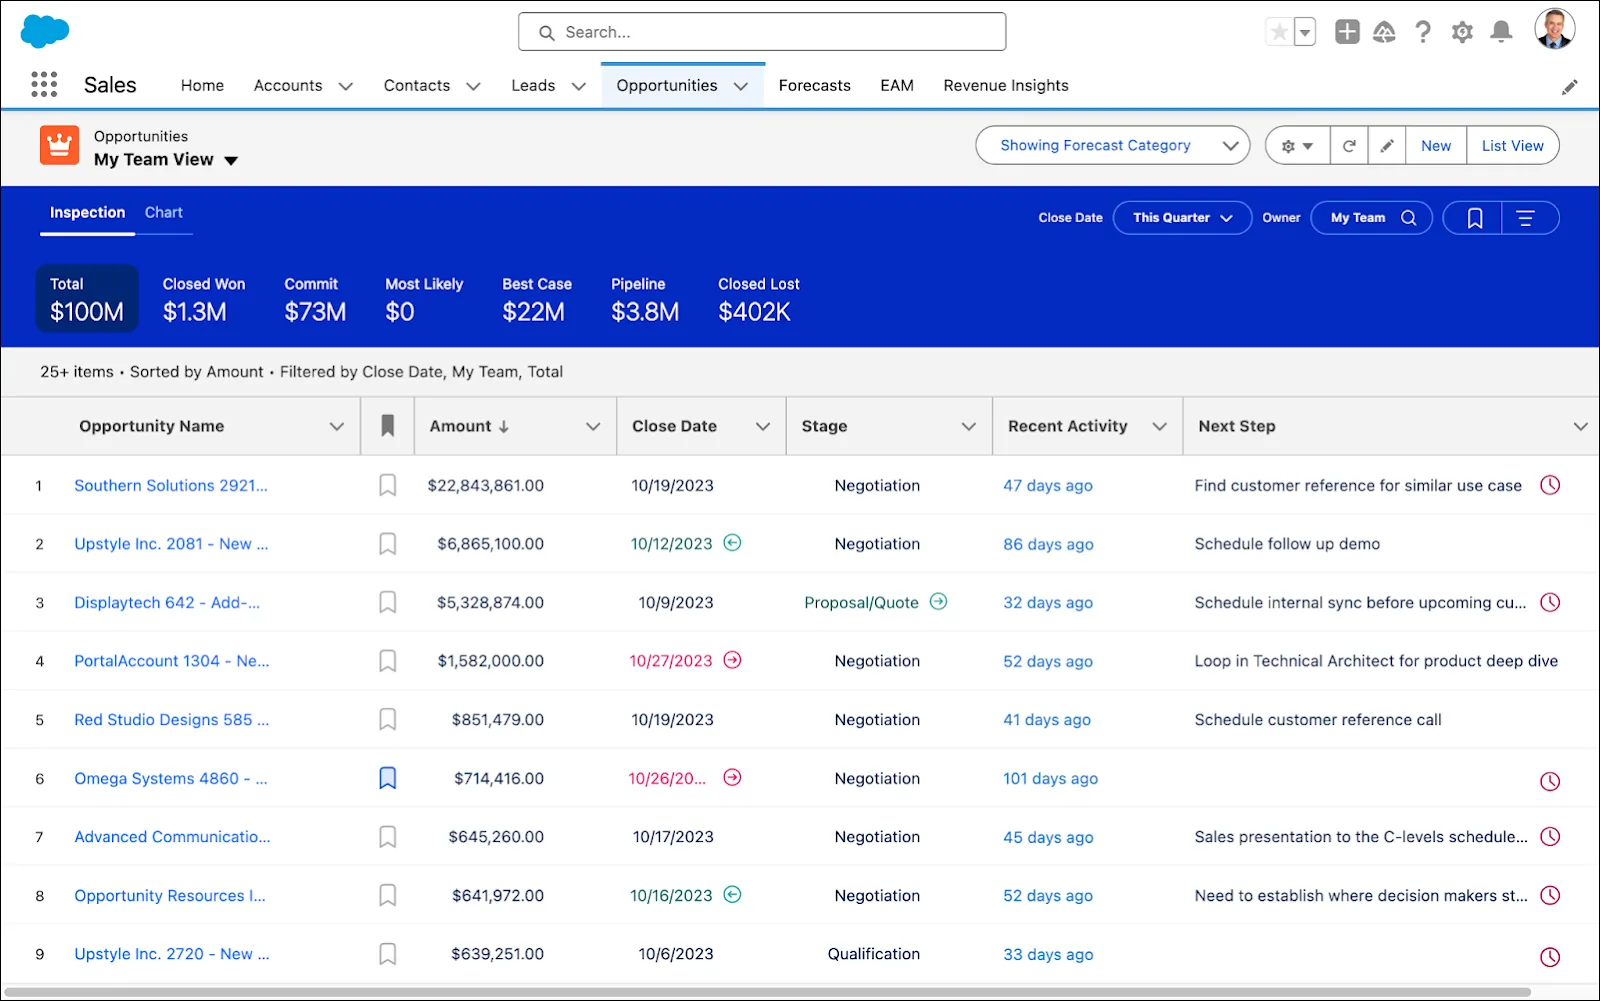Click the horizontal scrollbar at bottom
Viewport: 1600px width, 1001px height.
tap(768, 992)
